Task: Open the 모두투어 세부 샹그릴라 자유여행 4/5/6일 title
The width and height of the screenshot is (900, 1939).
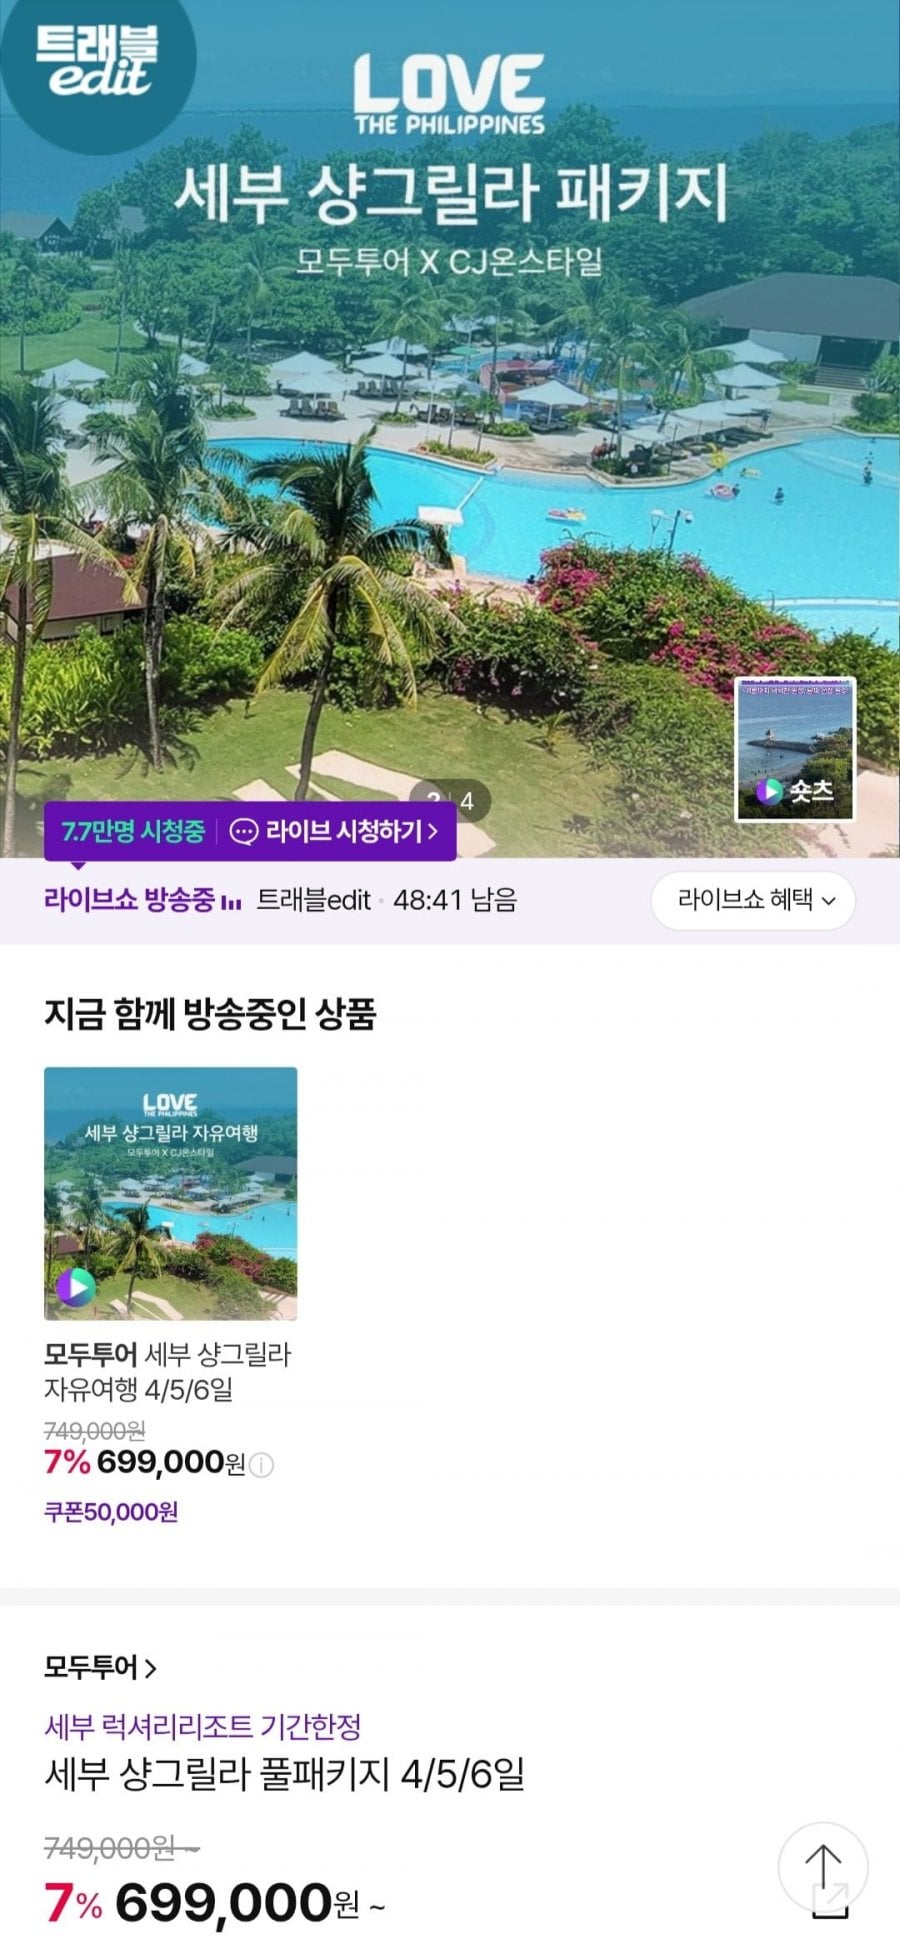Action: [167, 1372]
